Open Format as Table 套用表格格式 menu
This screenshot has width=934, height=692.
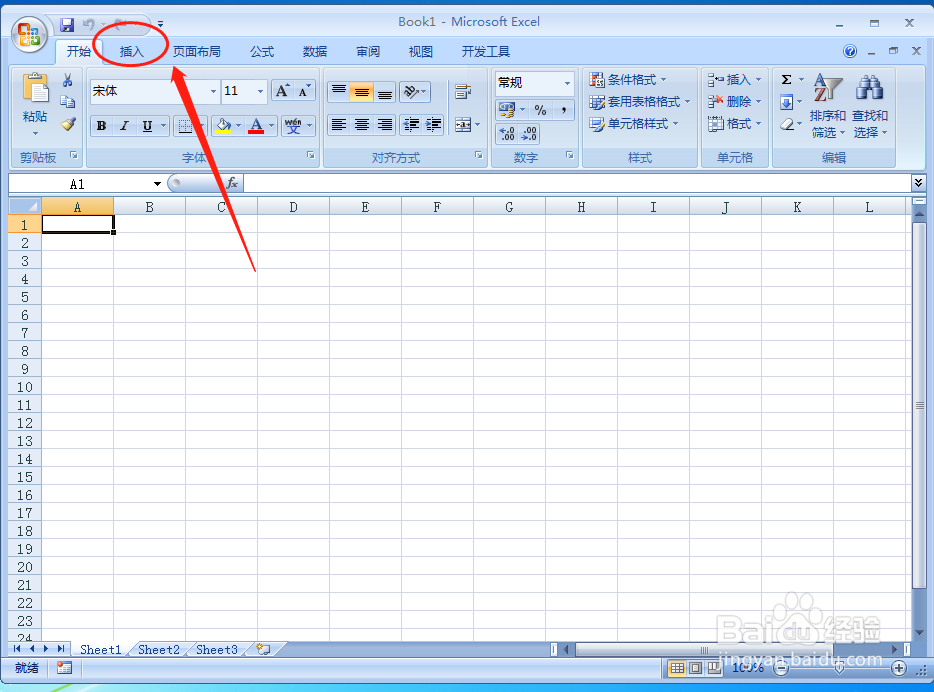pos(640,102)
